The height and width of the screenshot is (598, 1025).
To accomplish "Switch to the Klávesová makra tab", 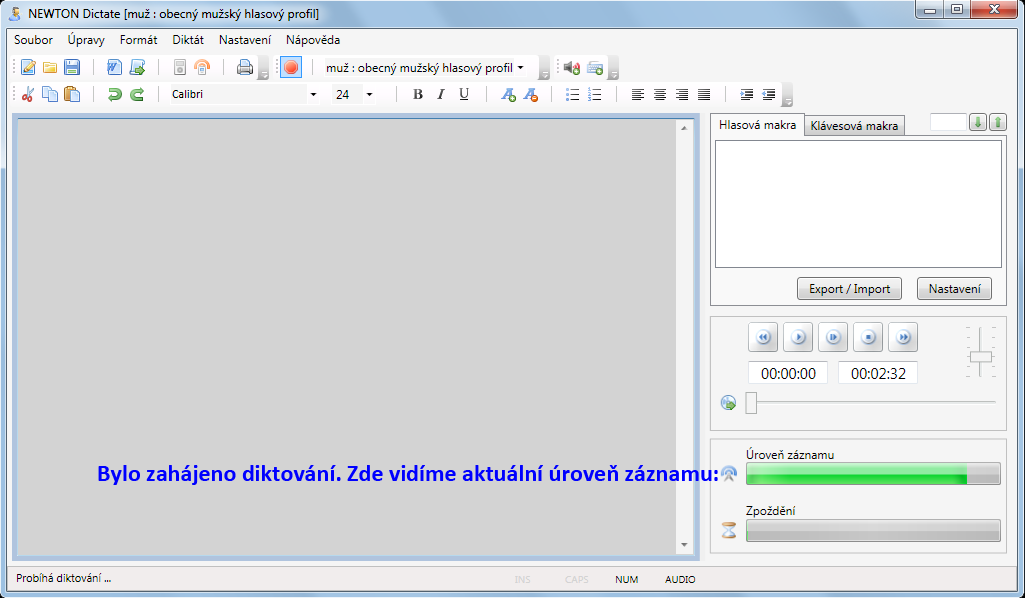I will point(854,126).
